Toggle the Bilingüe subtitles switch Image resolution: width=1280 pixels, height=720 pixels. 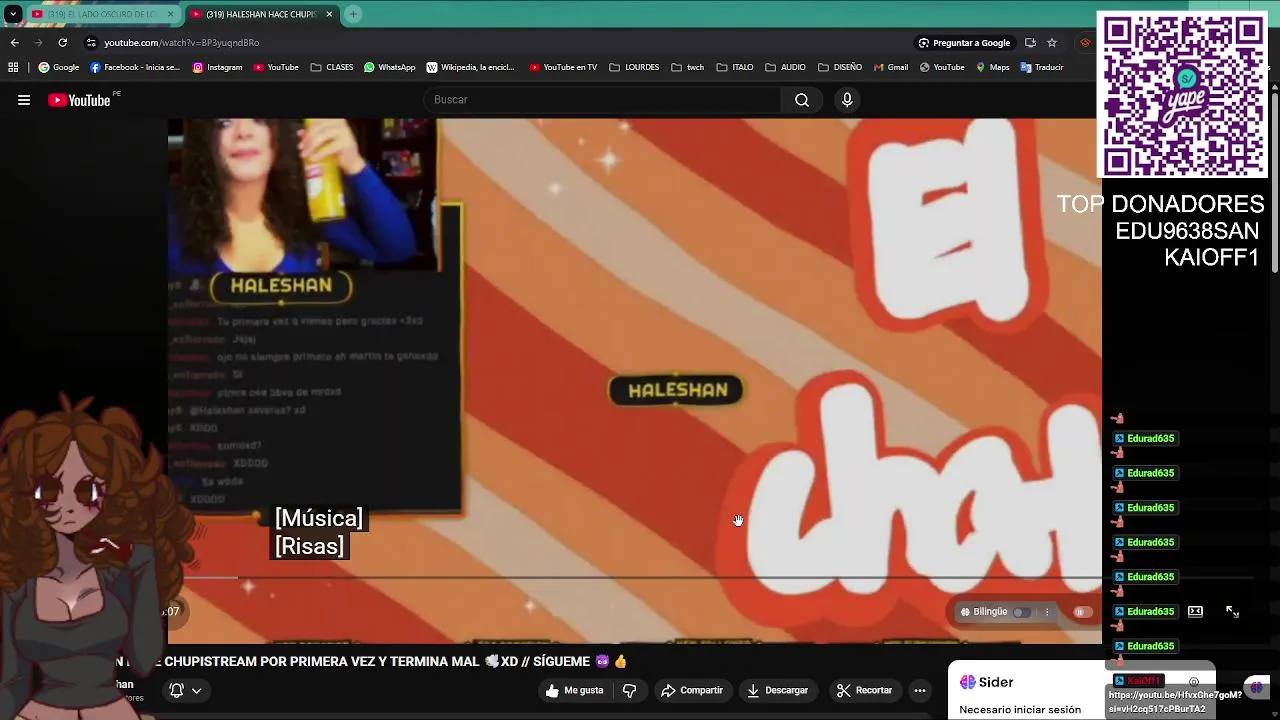1021,612
